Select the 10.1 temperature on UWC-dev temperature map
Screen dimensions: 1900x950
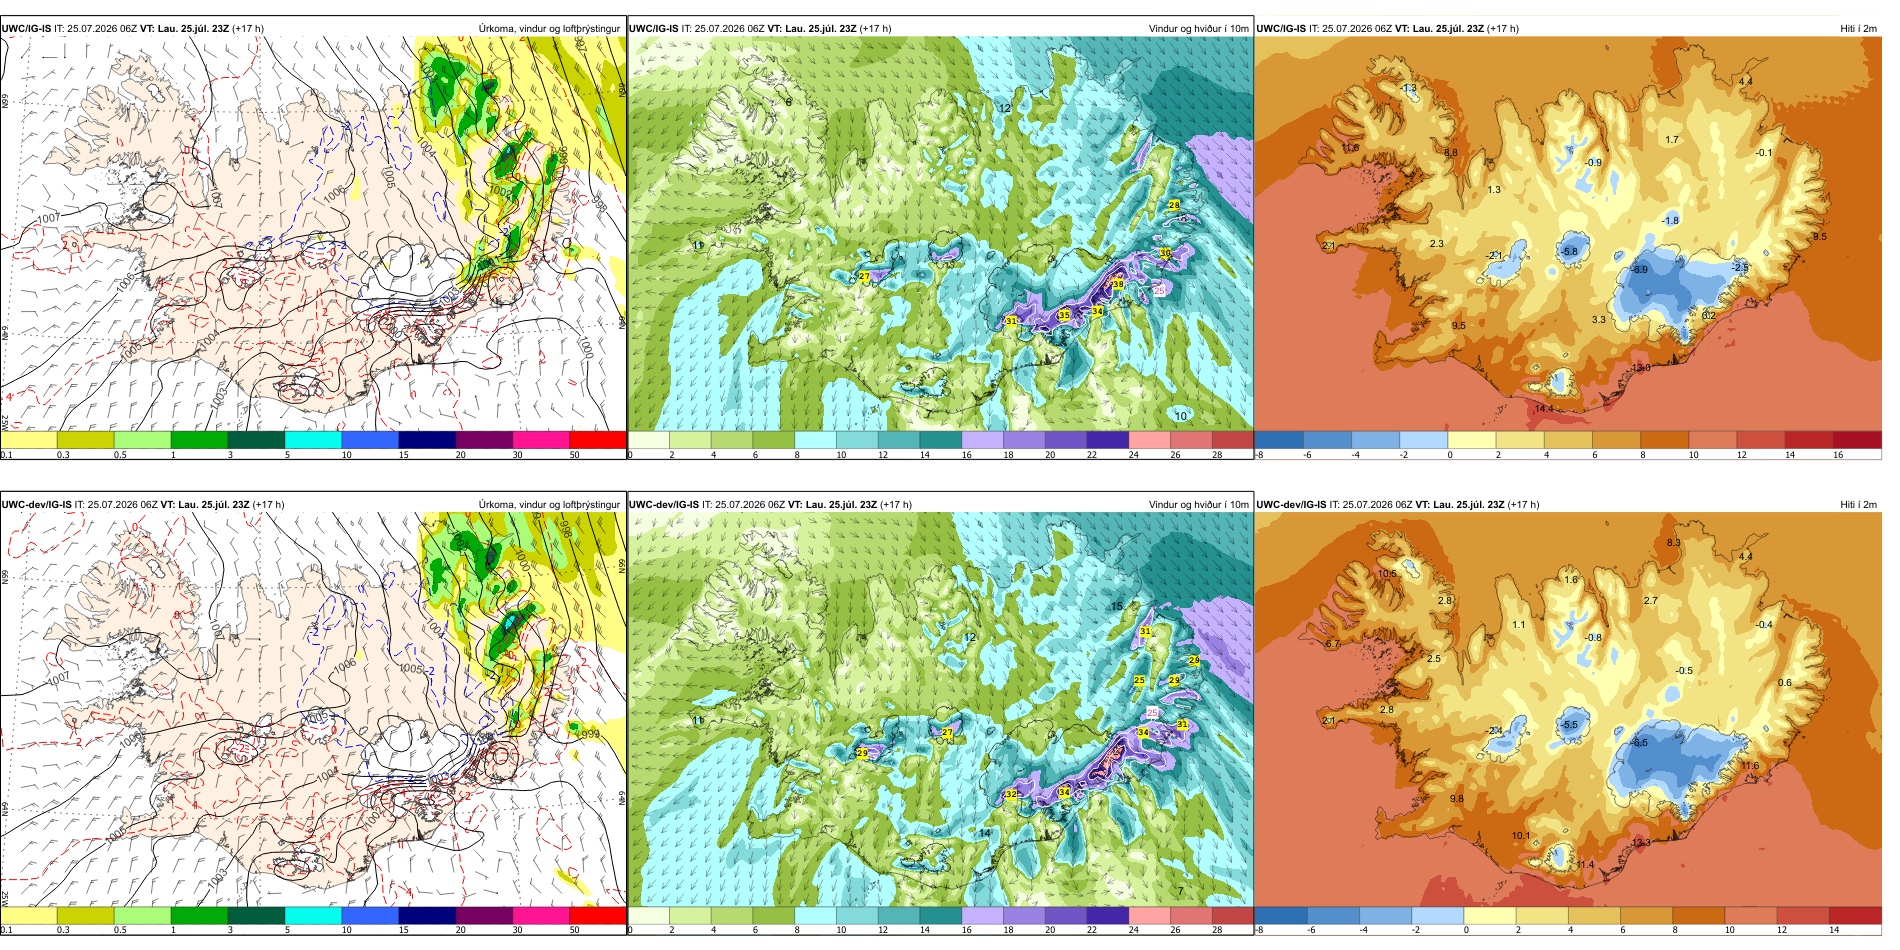click(x=1520, y=836)
